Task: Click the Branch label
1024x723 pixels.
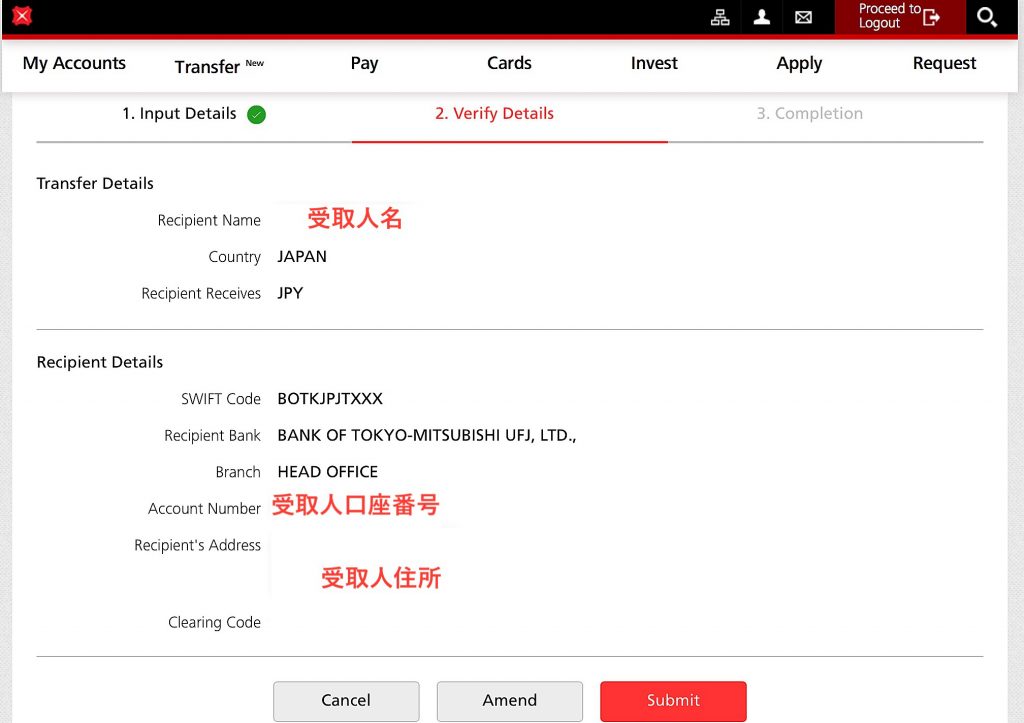Action: click(238, 472)
